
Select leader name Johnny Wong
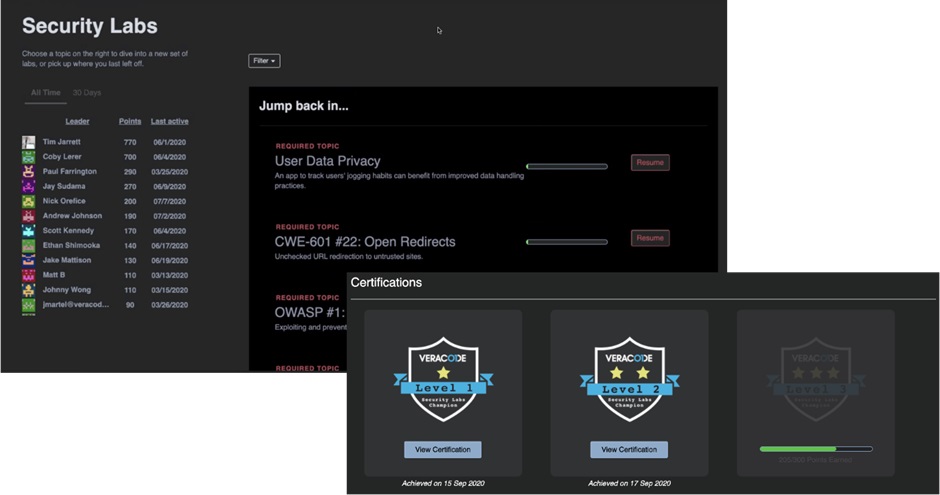click(x=67, y=289)
